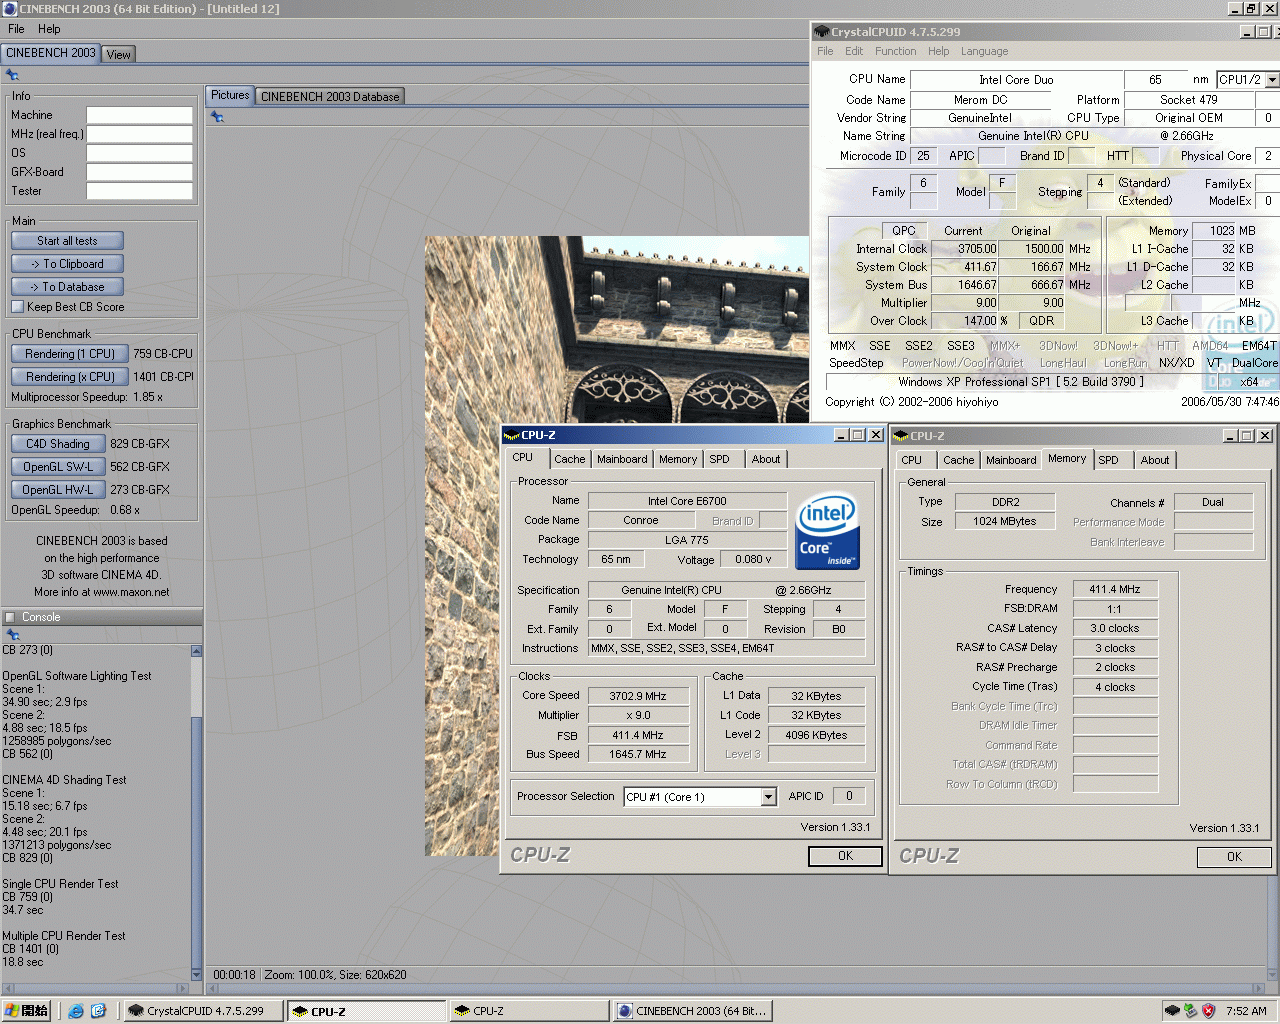
Task: Click the OS input field
Action: point(139,153)
